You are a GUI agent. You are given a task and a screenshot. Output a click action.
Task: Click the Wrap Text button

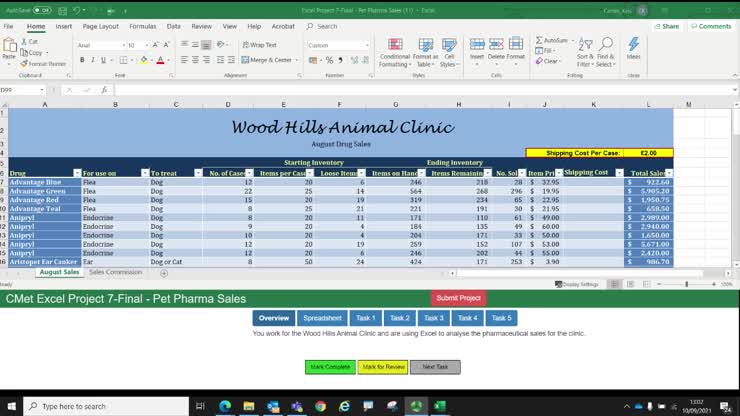tap(260, 45)
